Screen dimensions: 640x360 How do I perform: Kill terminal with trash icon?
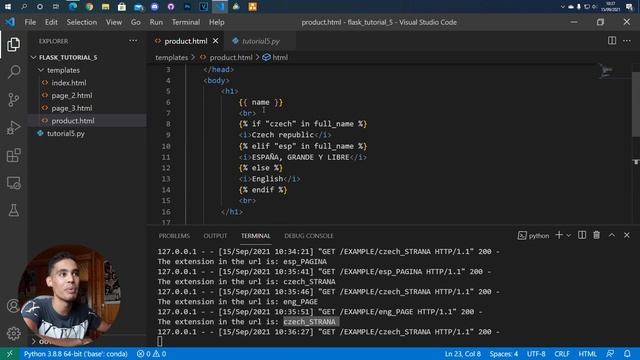(x=597, y=235)
